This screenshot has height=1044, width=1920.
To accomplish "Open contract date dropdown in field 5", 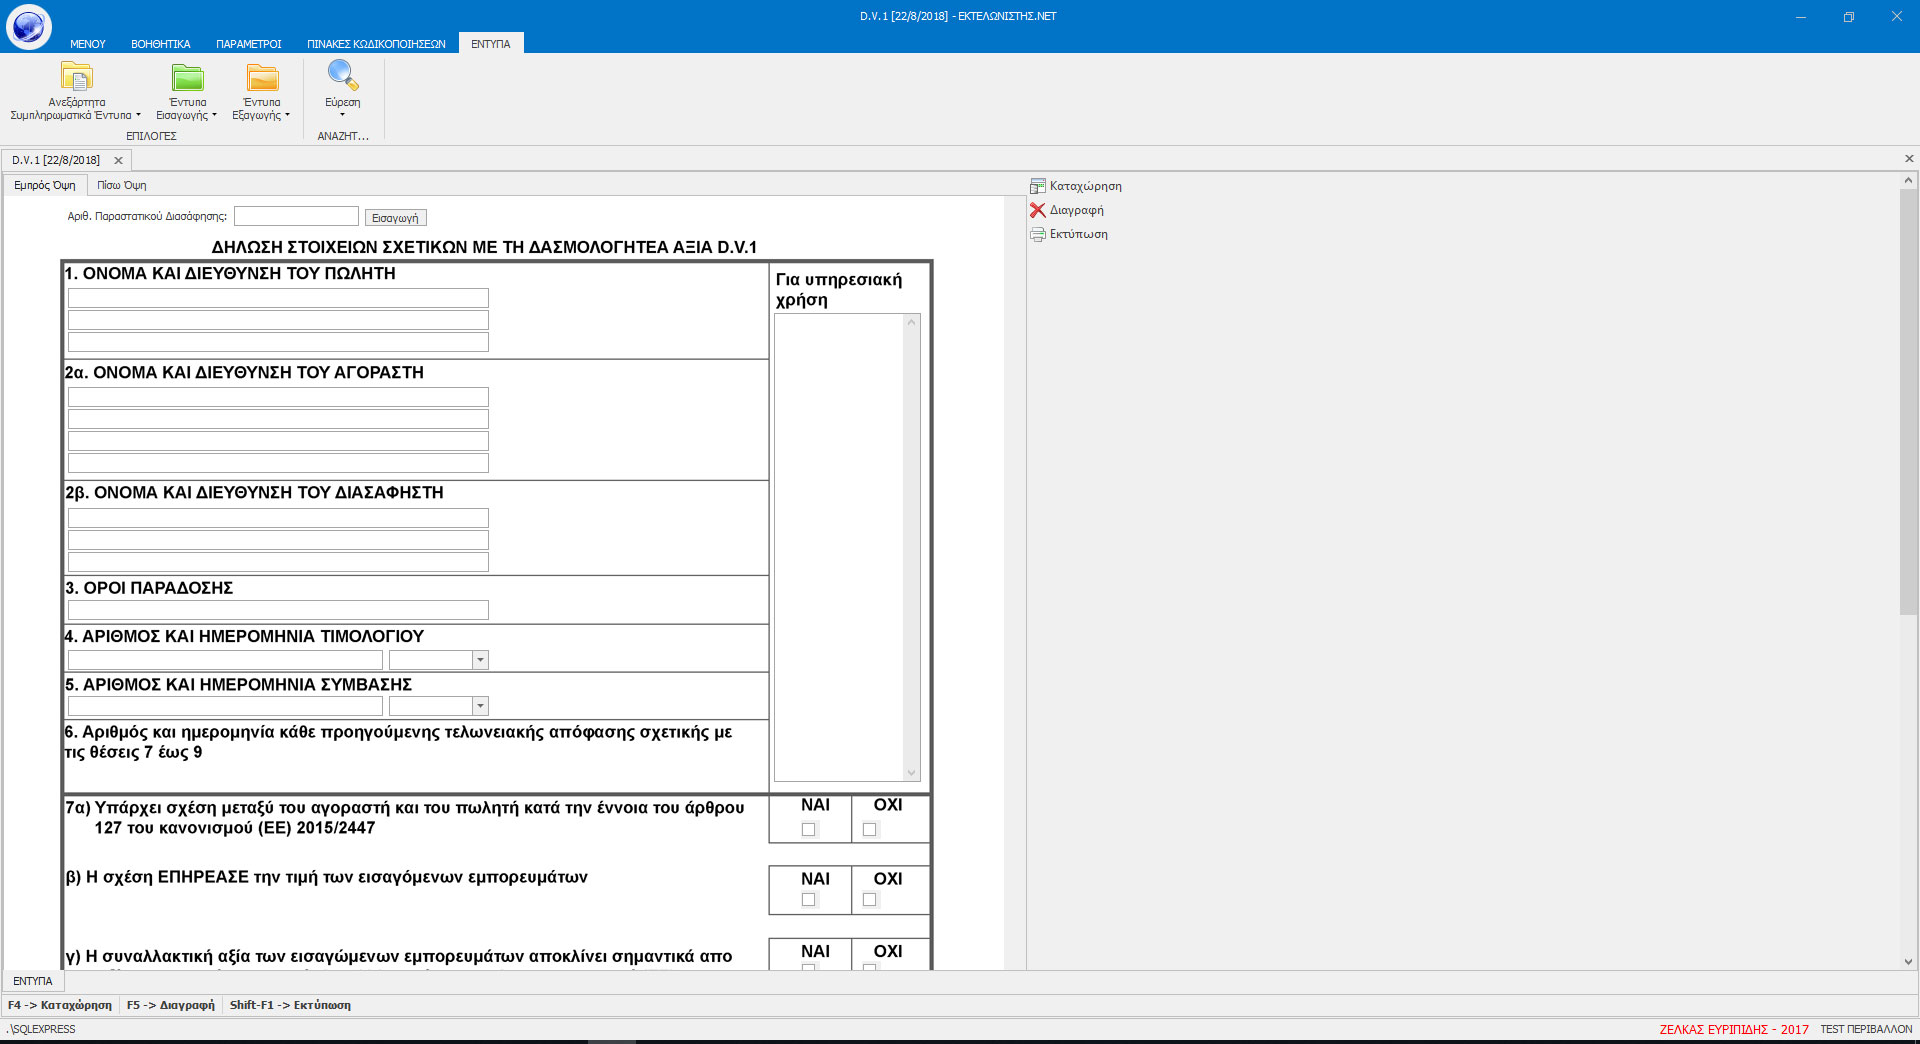I will tap(480, 706).
